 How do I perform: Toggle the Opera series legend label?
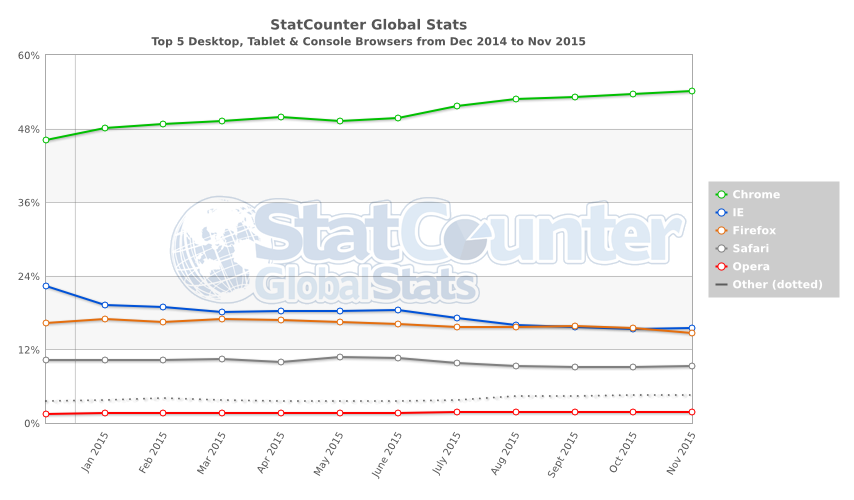point(750,267)
